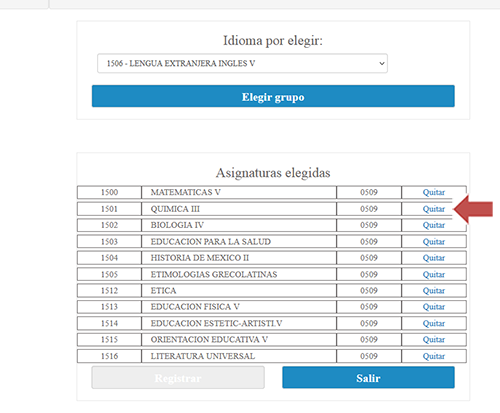
Task: Click the 0509 group cell for ETICA
Action: click(x=369, y=291)
